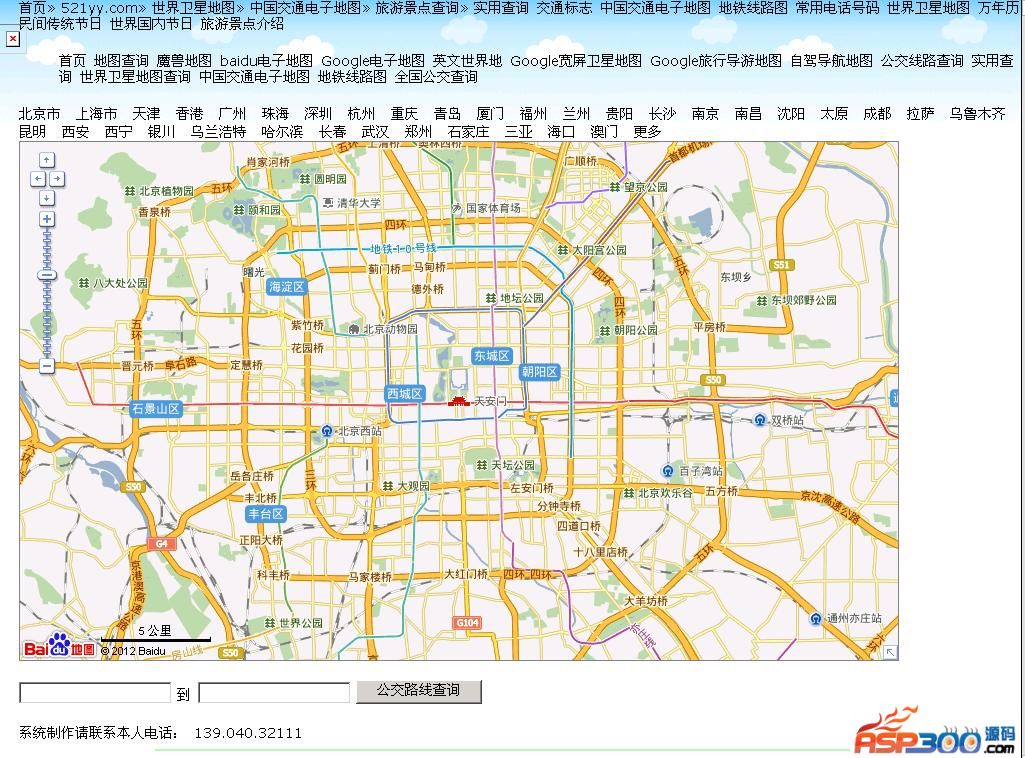
Task: Click the 公交路线查询 button
Action: [418, 691]
